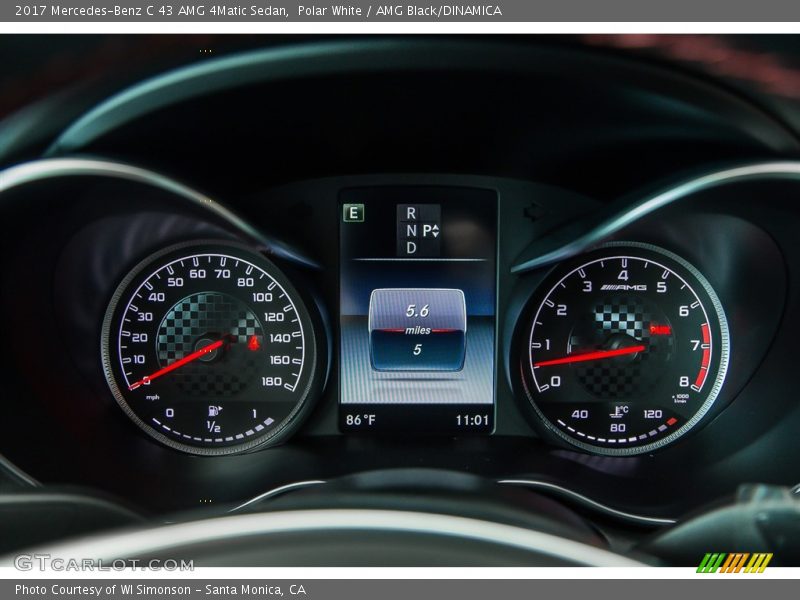The height and width of the screenshot is (600, 800).
Task: Click the tachometer red needle
Action: point(589,356)
